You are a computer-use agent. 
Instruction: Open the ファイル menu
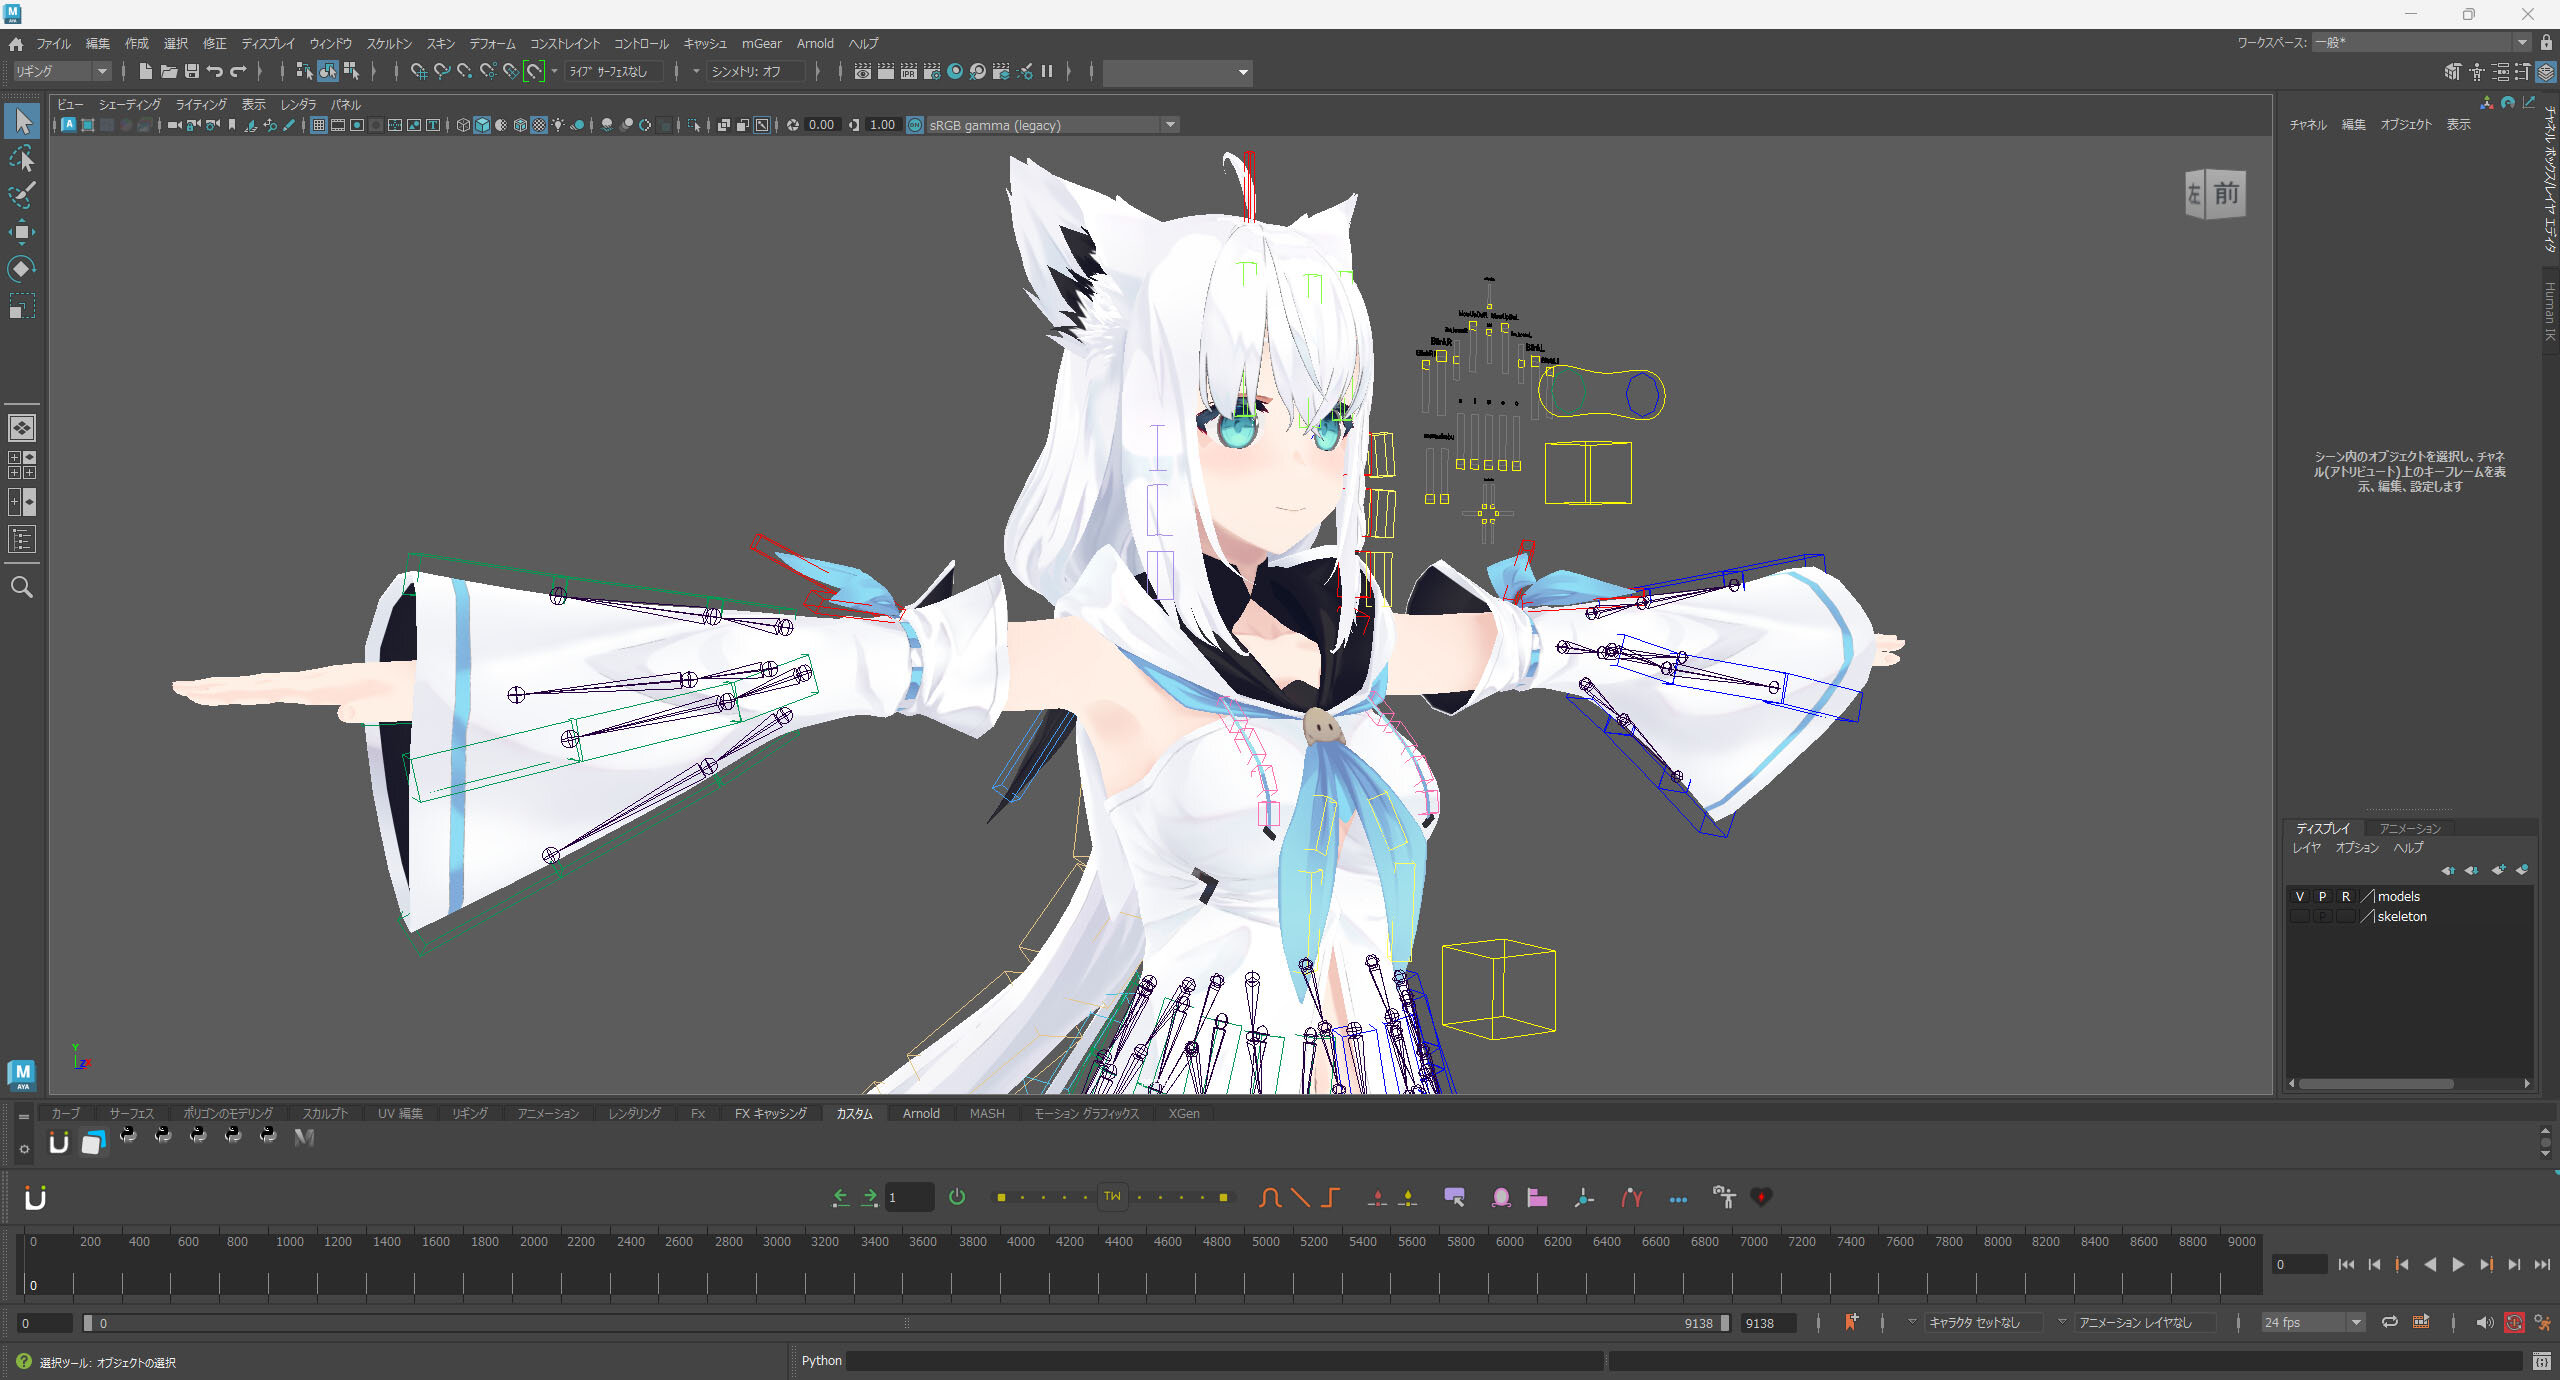click(54, 44)
